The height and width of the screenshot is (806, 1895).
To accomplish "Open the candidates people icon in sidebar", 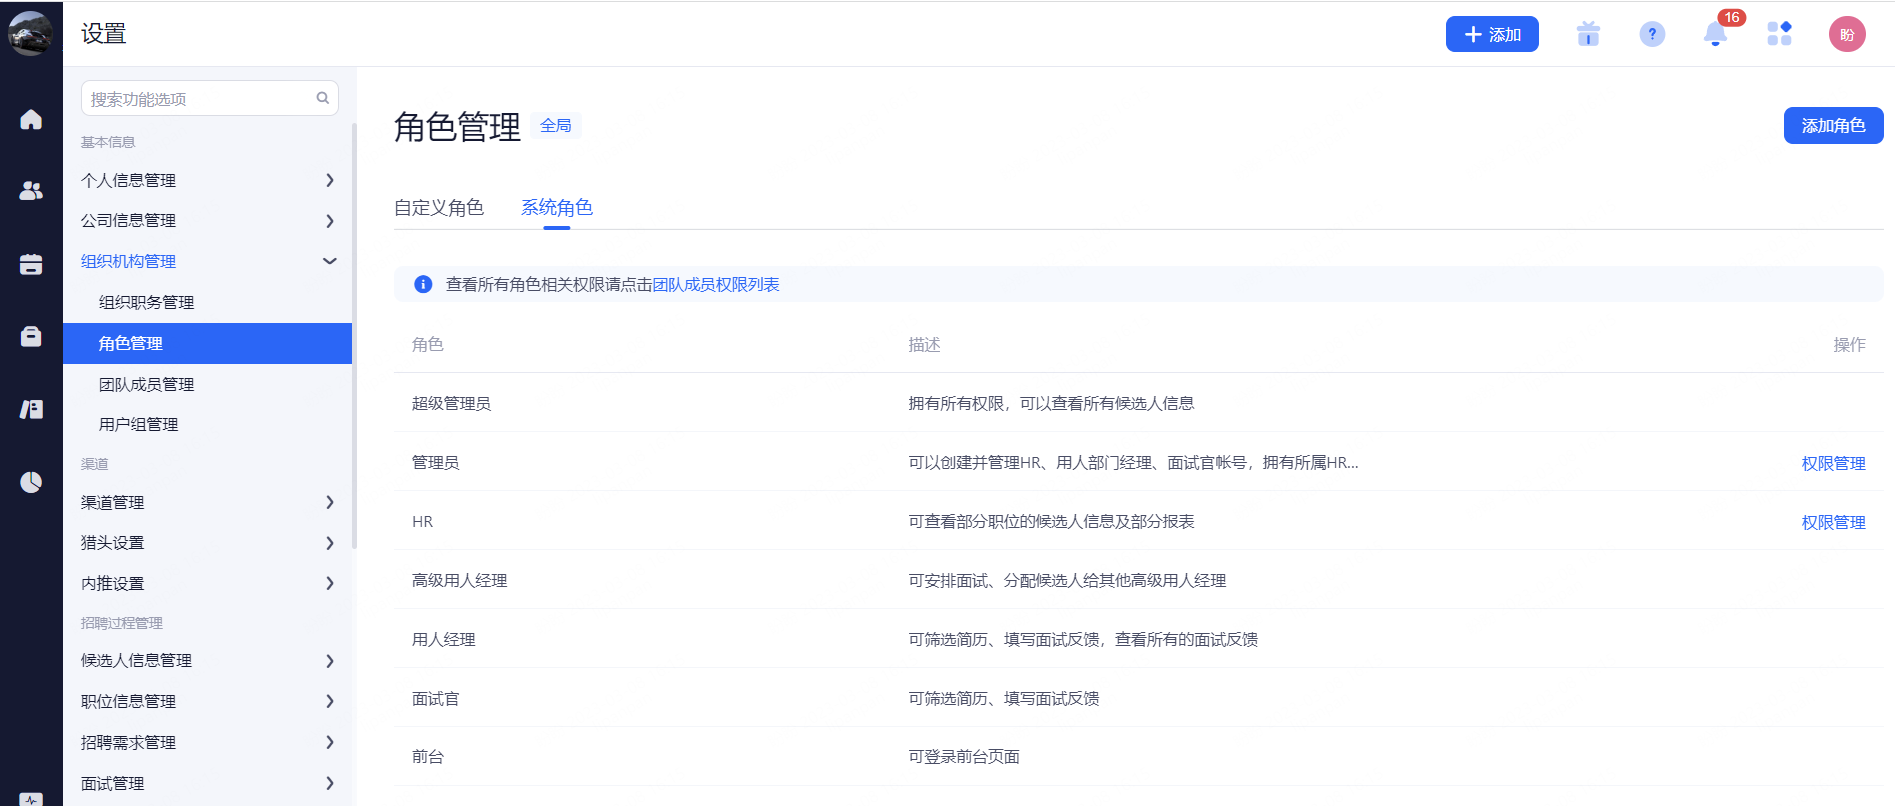I will [x=31, y=190].
